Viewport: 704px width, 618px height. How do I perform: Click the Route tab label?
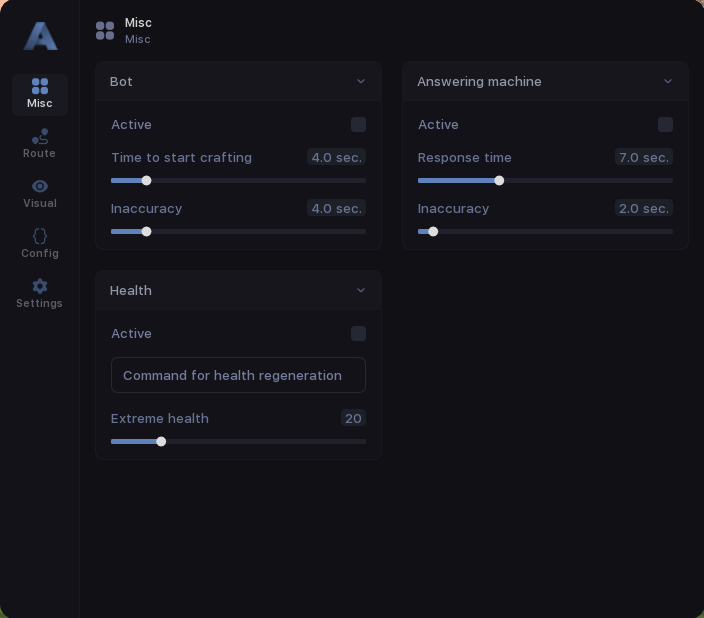[39, 154]
